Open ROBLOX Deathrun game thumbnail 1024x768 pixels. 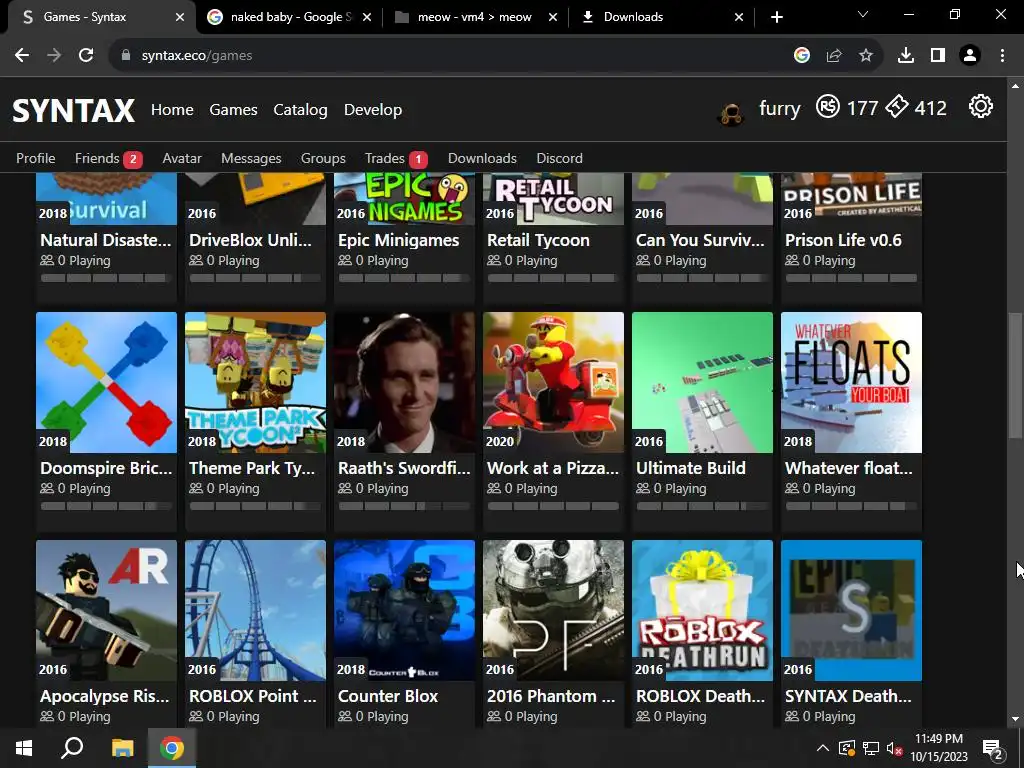pos(702,610)
